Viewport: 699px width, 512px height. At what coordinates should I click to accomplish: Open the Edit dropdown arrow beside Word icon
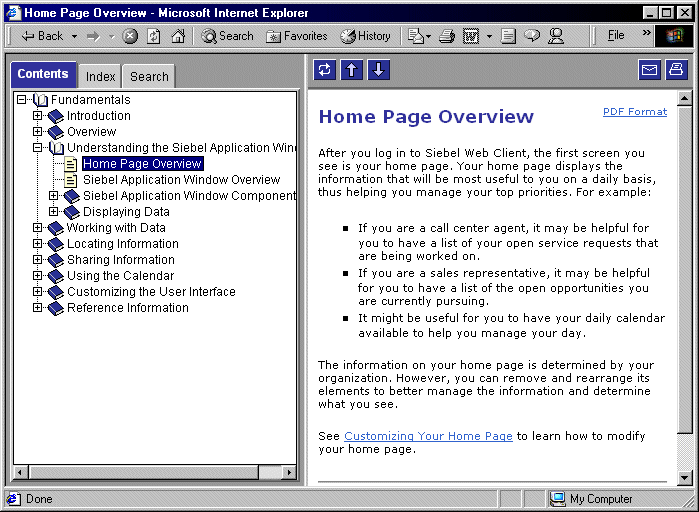pos(489,36)
